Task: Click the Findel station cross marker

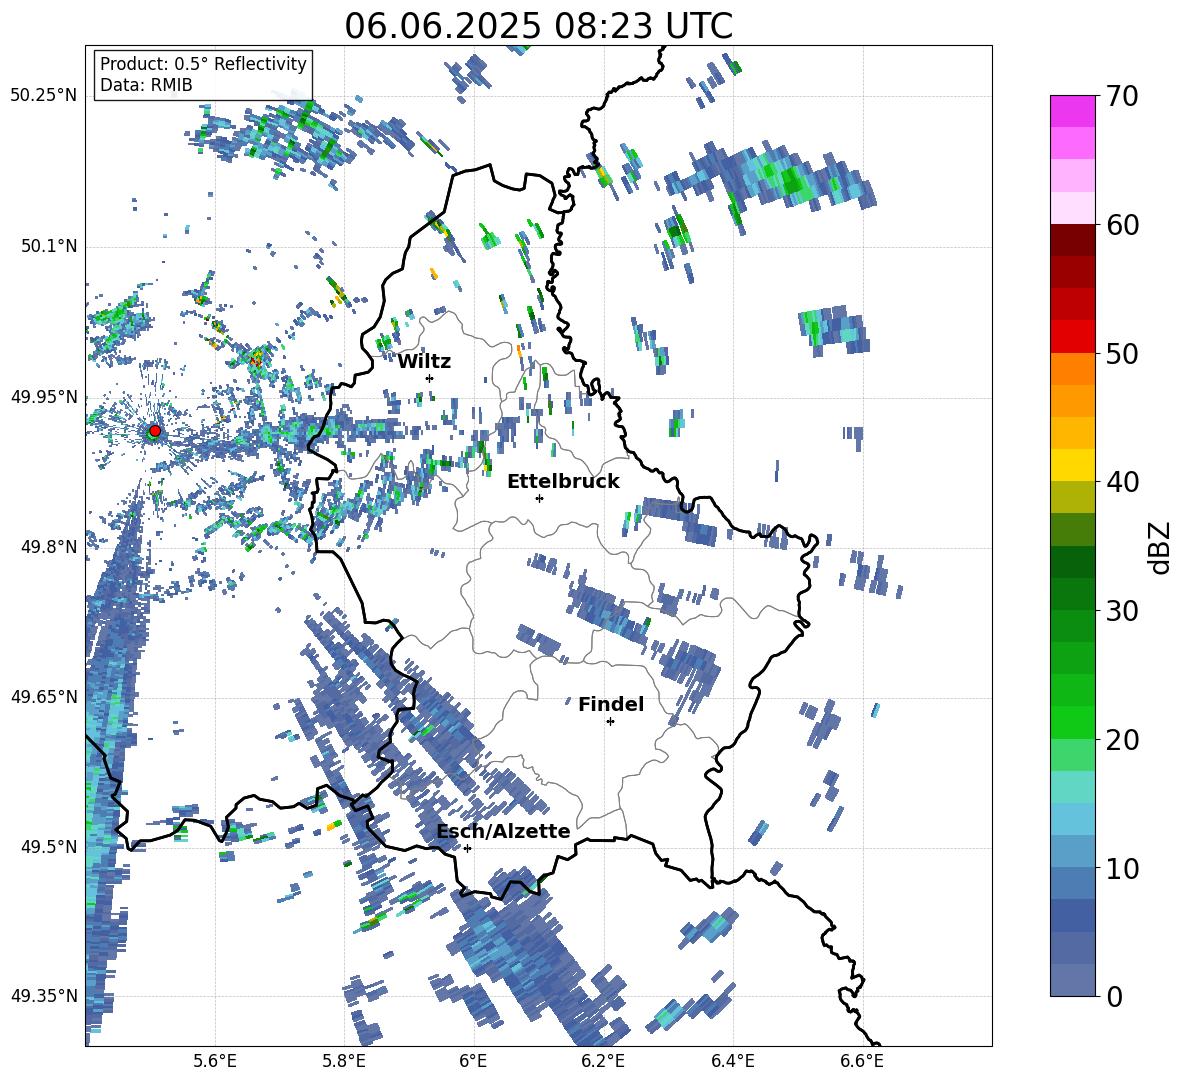Action: point(610,722)
